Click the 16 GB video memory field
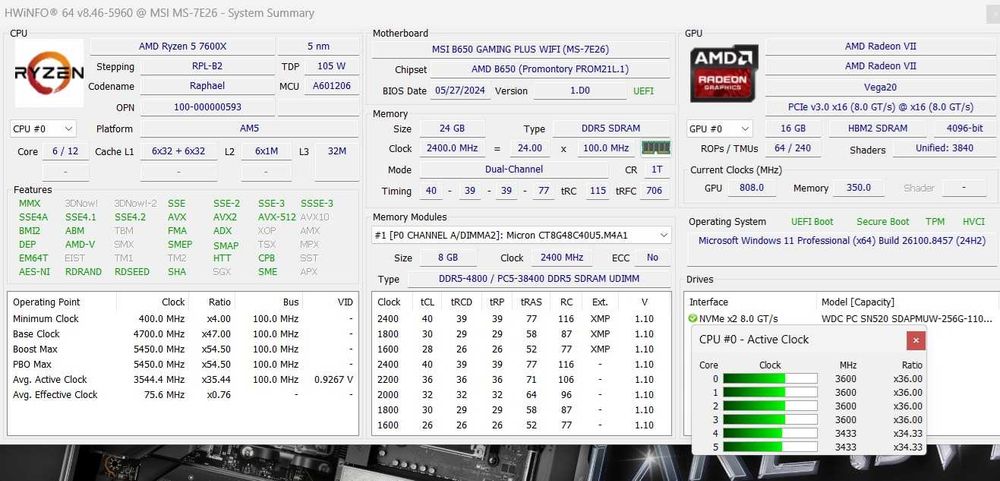 coord(793,129)
